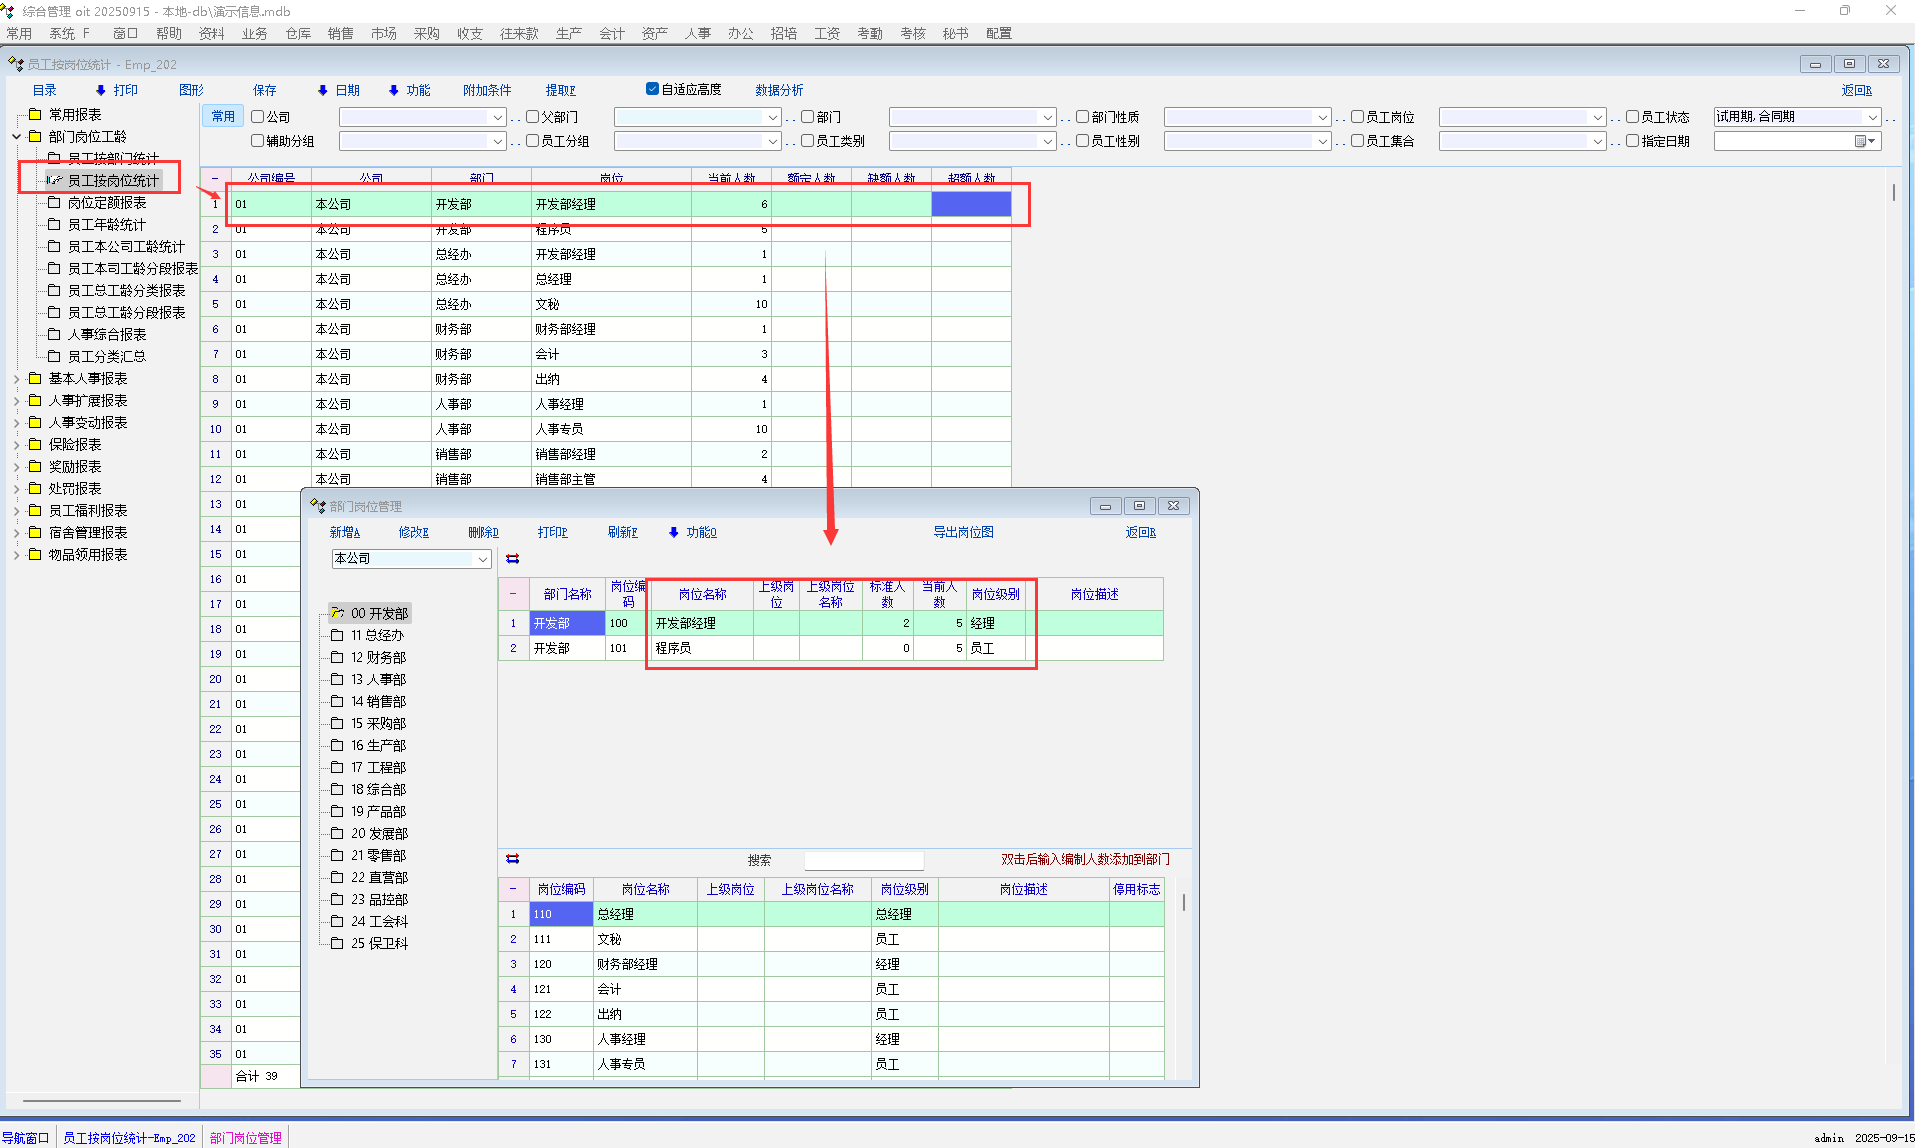
Task: Click the swap arrows icon below 本公司 dropdown
Action: (513, 559)
